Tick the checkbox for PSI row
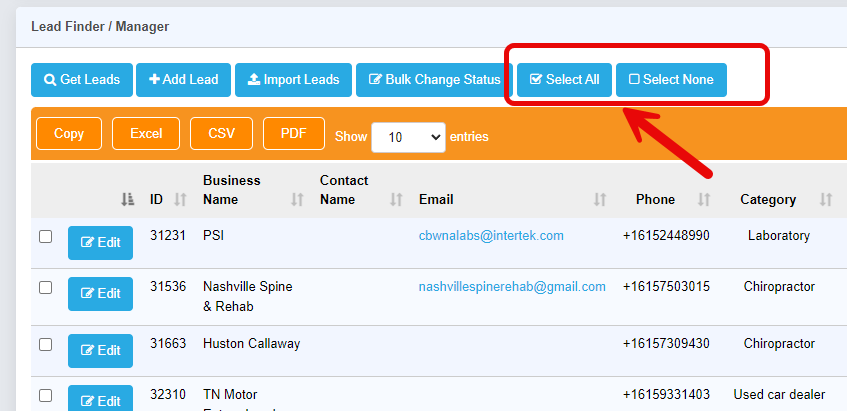This screenshot has height=411, width=847. pos(45,237)
